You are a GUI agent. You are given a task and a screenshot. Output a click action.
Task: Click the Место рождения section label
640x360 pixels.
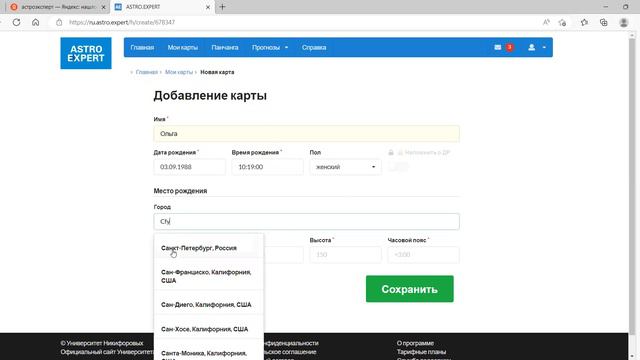tap(180, 191)
